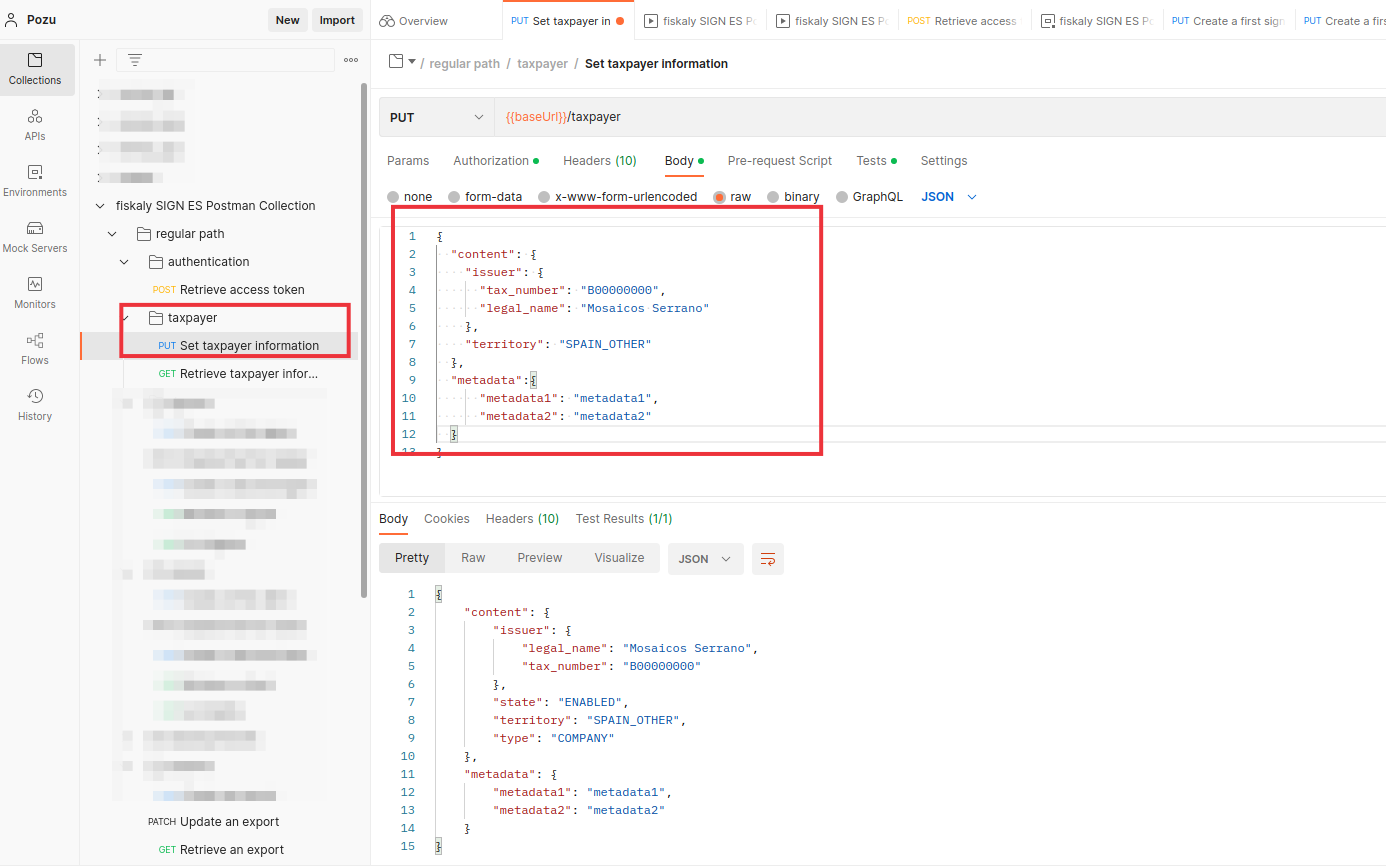The width and height of the screenshot is (1386, 866).
Task: Open the Flows sidebar section
Action: click(x=35, y=349)
